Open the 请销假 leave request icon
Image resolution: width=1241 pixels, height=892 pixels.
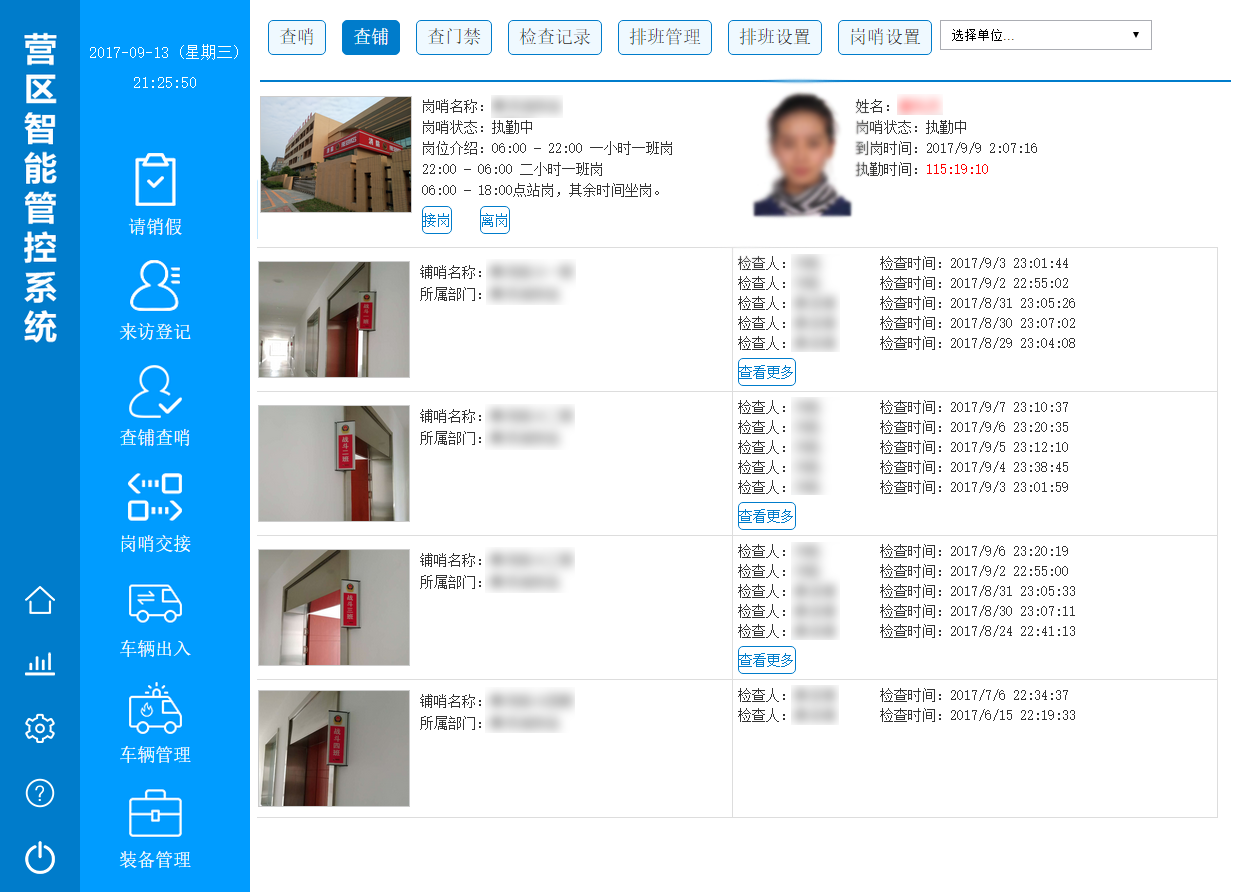pos(155,181)
